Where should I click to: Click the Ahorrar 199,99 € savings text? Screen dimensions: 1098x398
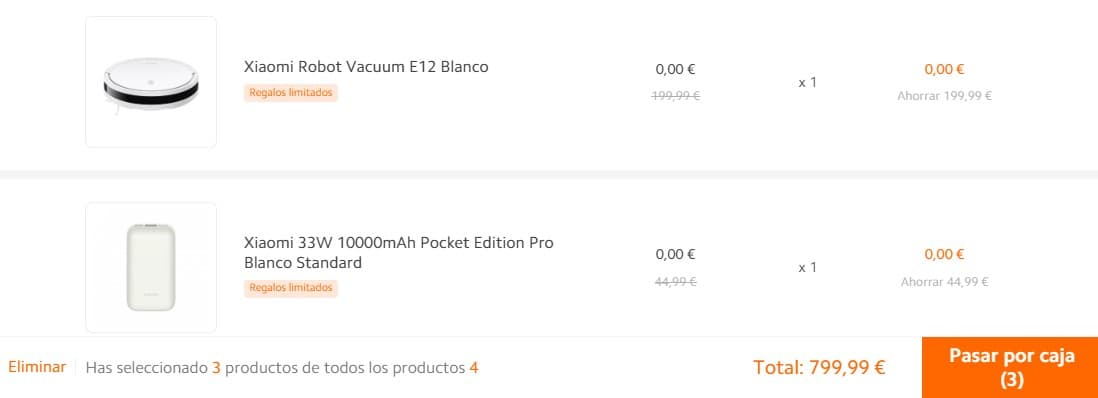pyautogui.click(x=945, y=96)
